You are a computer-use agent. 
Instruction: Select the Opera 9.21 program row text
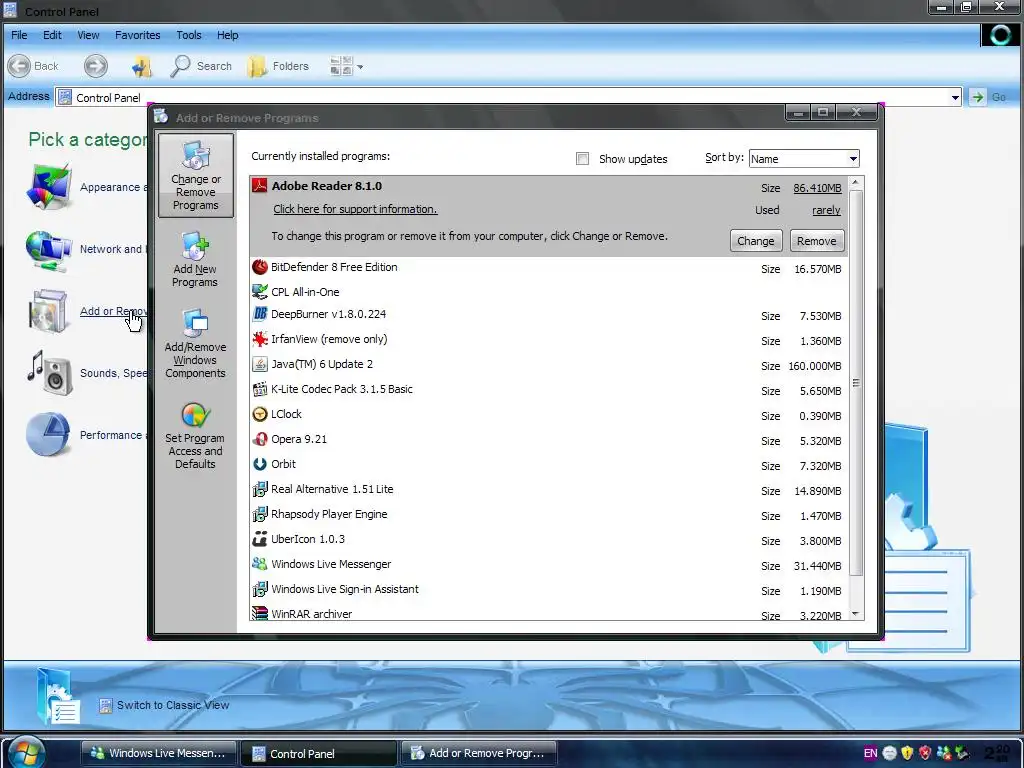pos(299,439)
